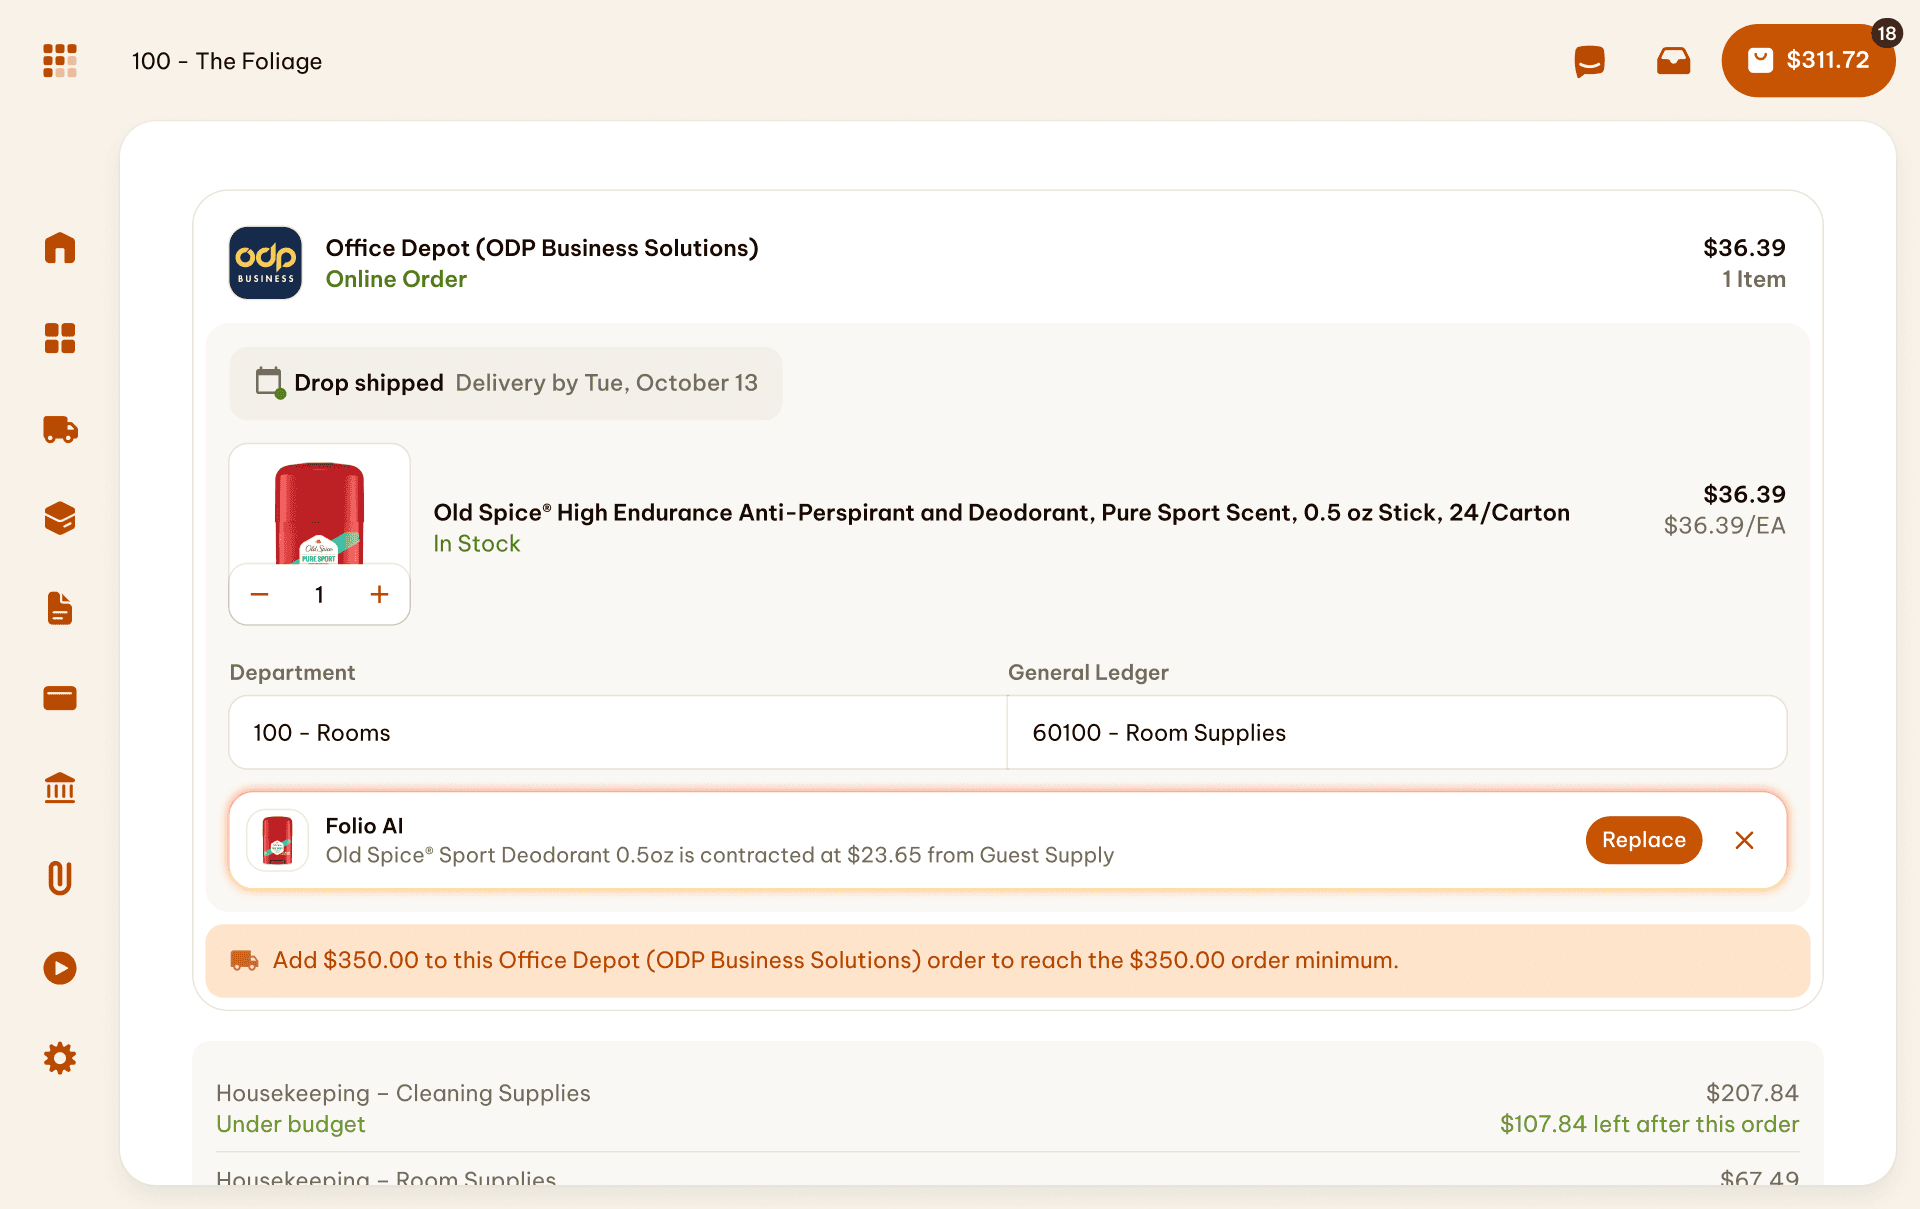Open the paperclip attachments sidebar icon
The height and width of the screenshot is (1209, 1920).
coord(60,878)
